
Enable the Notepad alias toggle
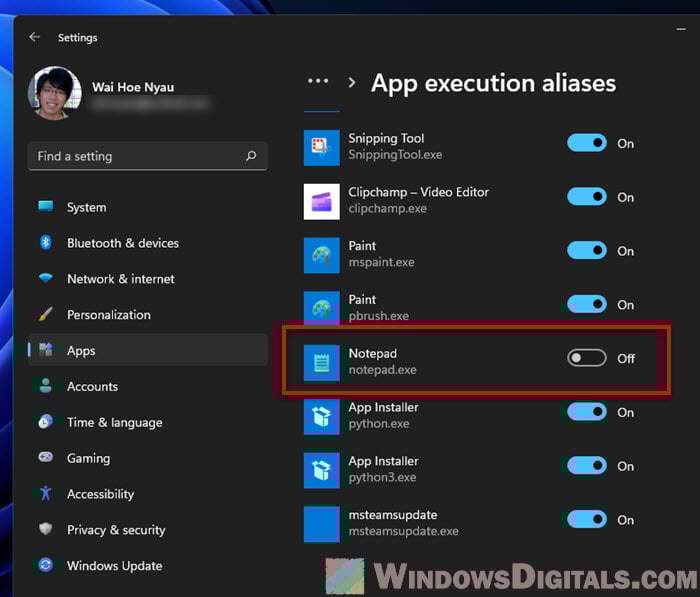pyautogui.click(x=587, y=358)
